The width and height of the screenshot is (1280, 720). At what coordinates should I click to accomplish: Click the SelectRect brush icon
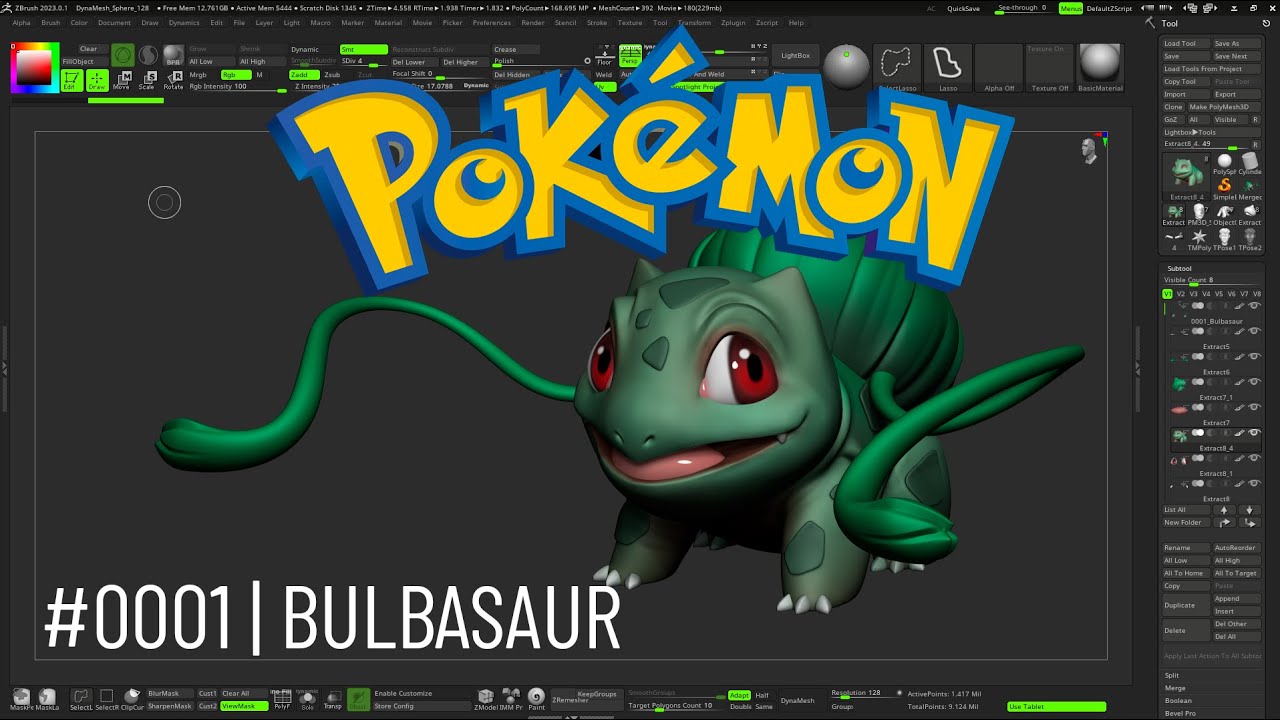coord(106,697)
